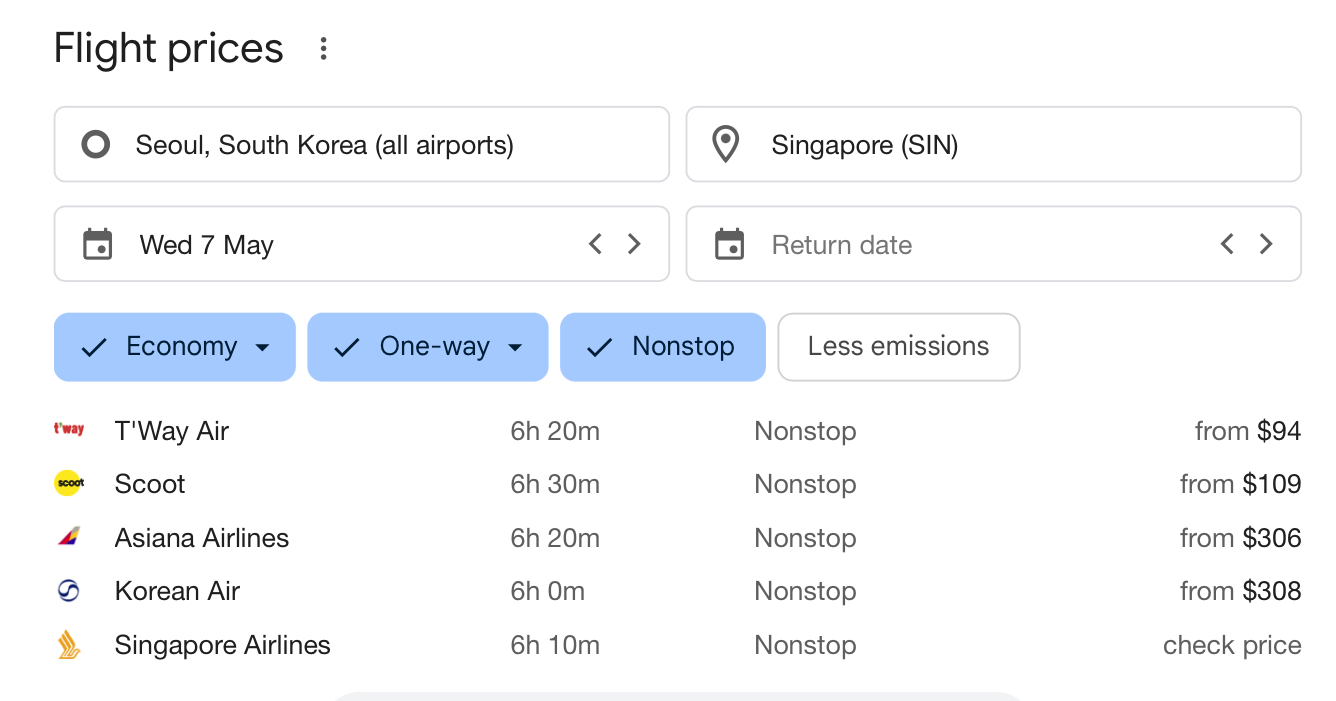Click the Korean Air logo

tap(69, 591)
